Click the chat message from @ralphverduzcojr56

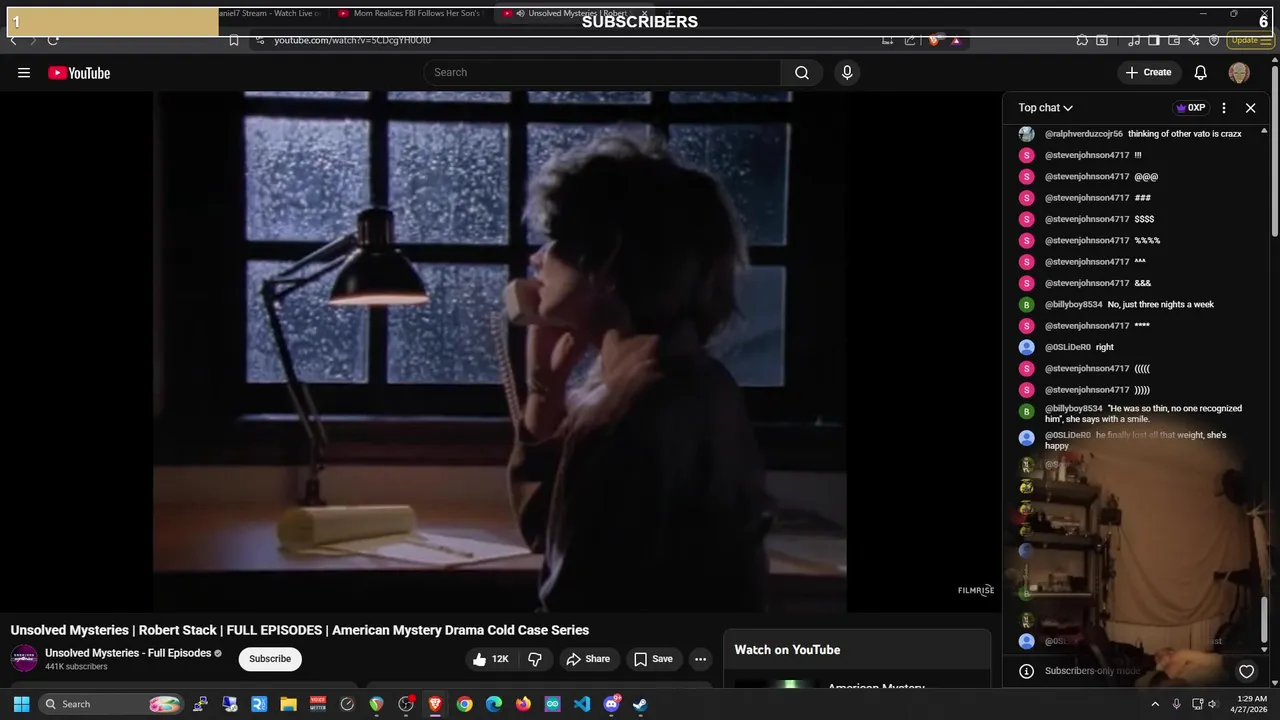click(1143, 134)
